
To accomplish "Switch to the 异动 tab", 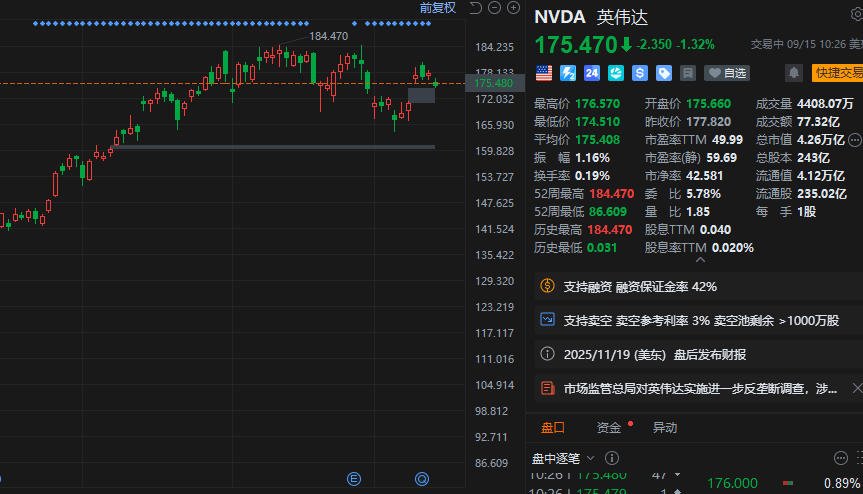I will tap(665, 427).
